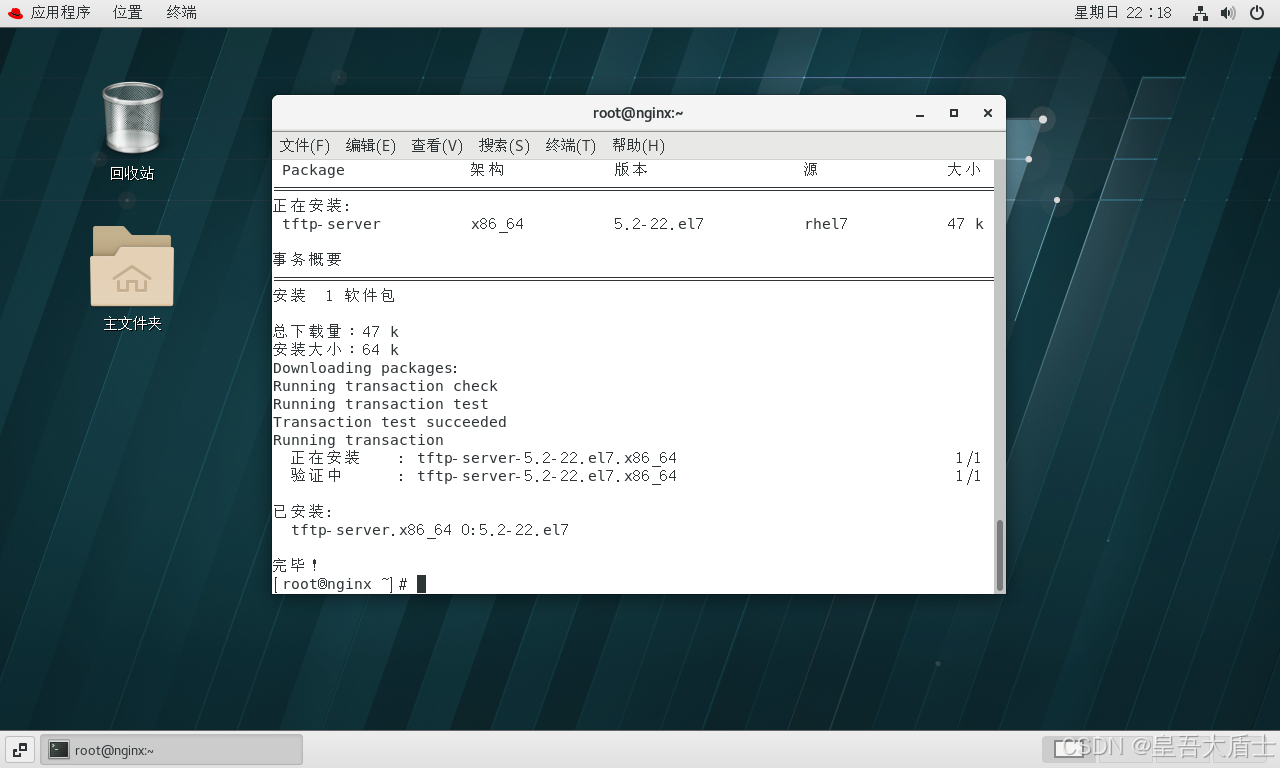Click the terminal title bar root@nginx:~
Screen dimensions: 1280x768
pos(638,113)
